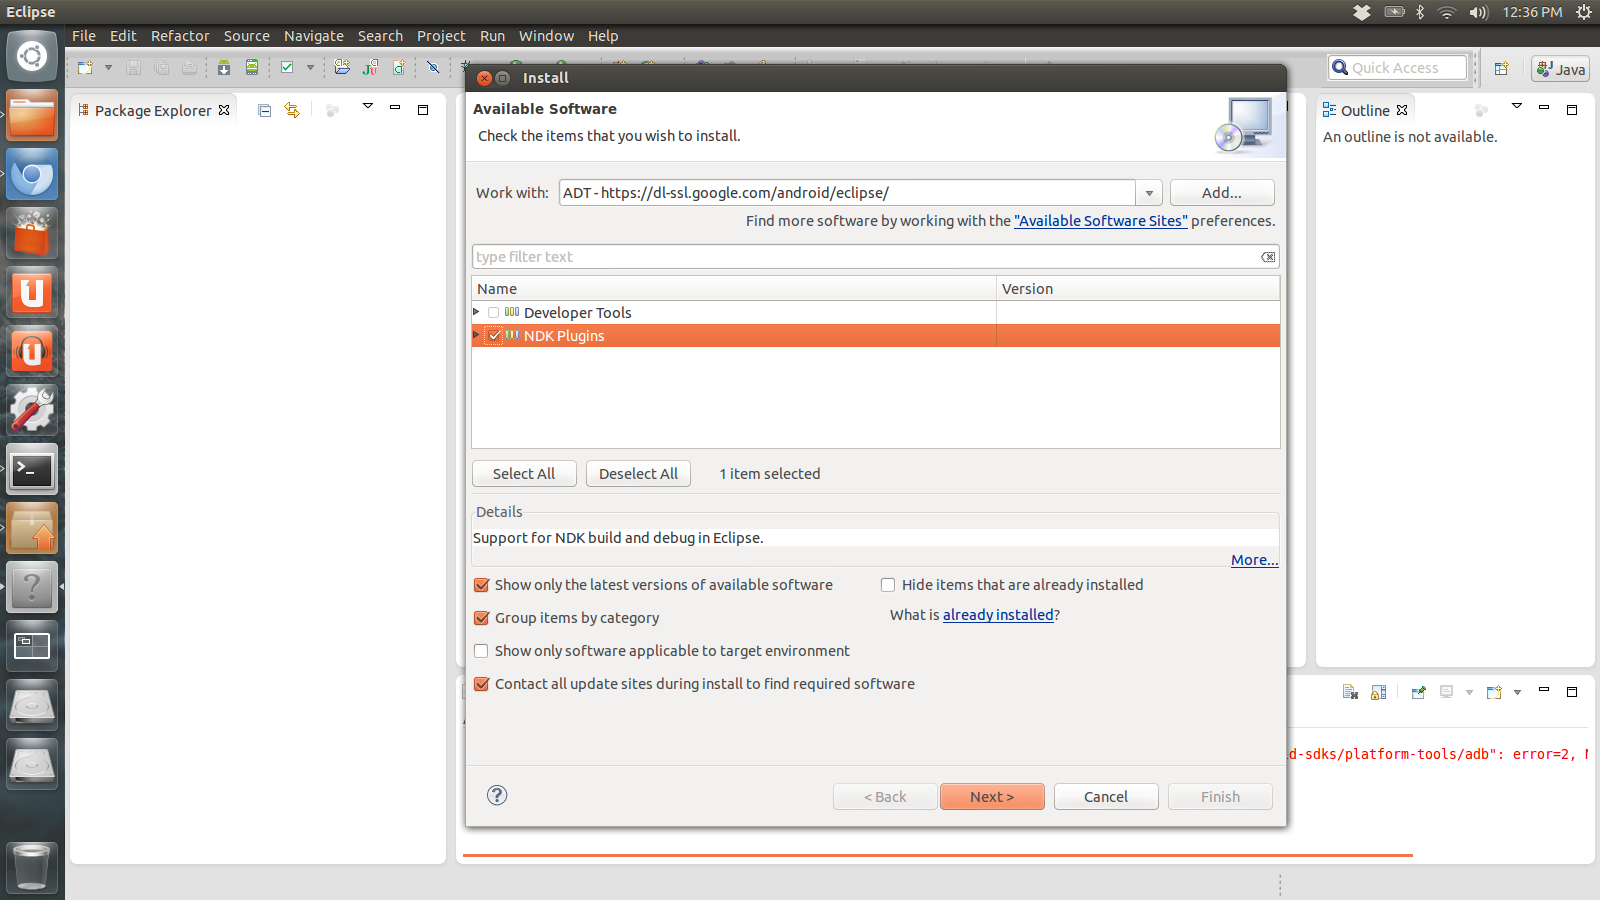Open System Settings wrench icon in launcher
The image size is (1600, 900).
tap(32, 410)
